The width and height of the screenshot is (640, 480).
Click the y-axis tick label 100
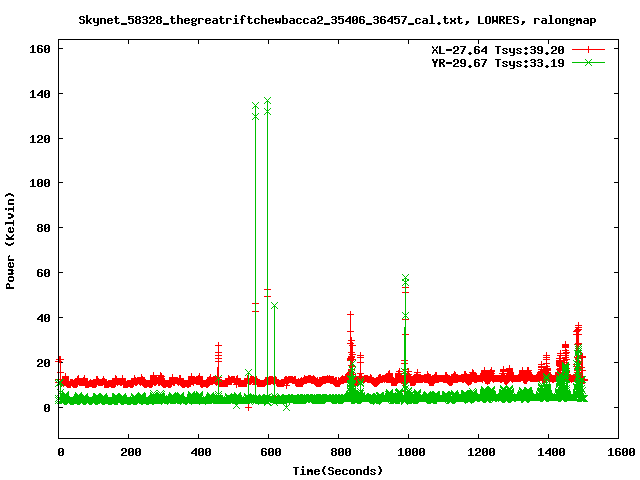[x=40, y=183]
